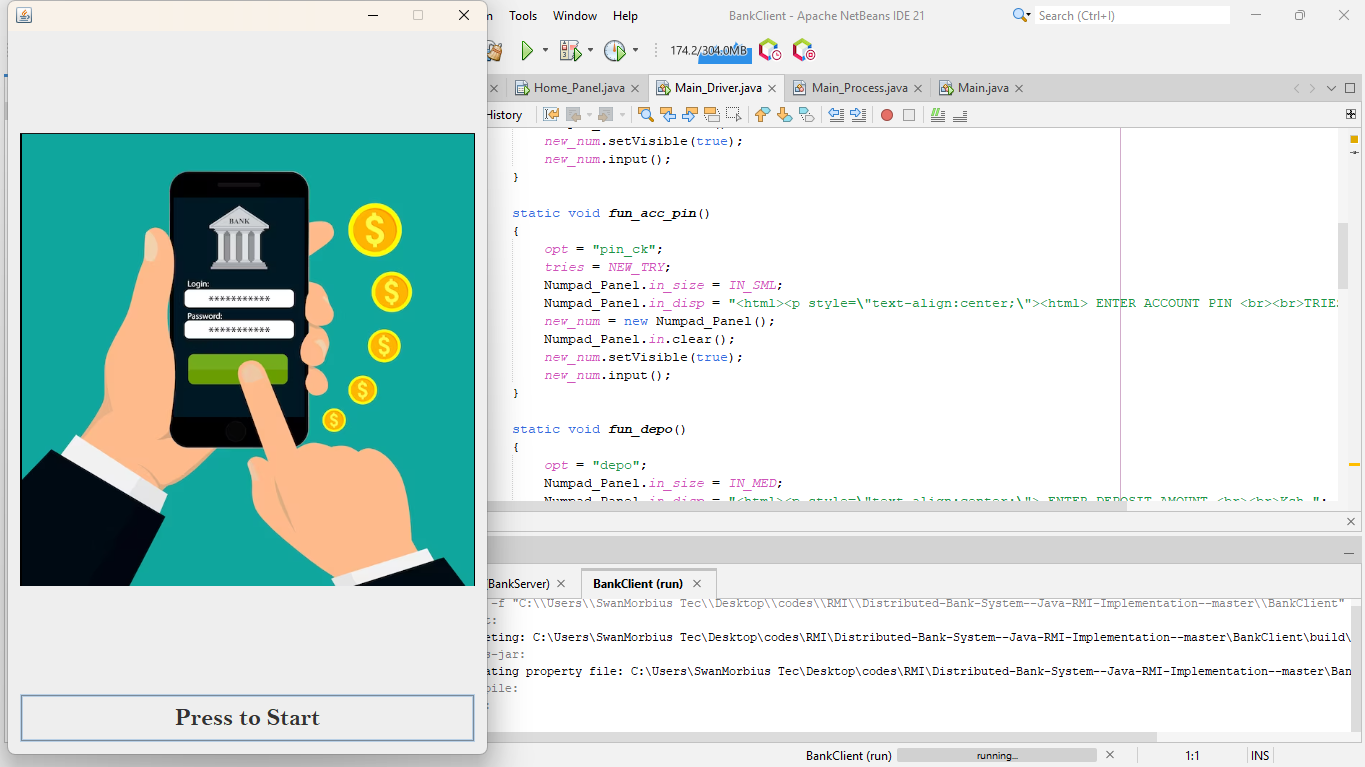Toggle Rectangular Selection in editor toolbar

pyautogui.click(x=734, y=115)
